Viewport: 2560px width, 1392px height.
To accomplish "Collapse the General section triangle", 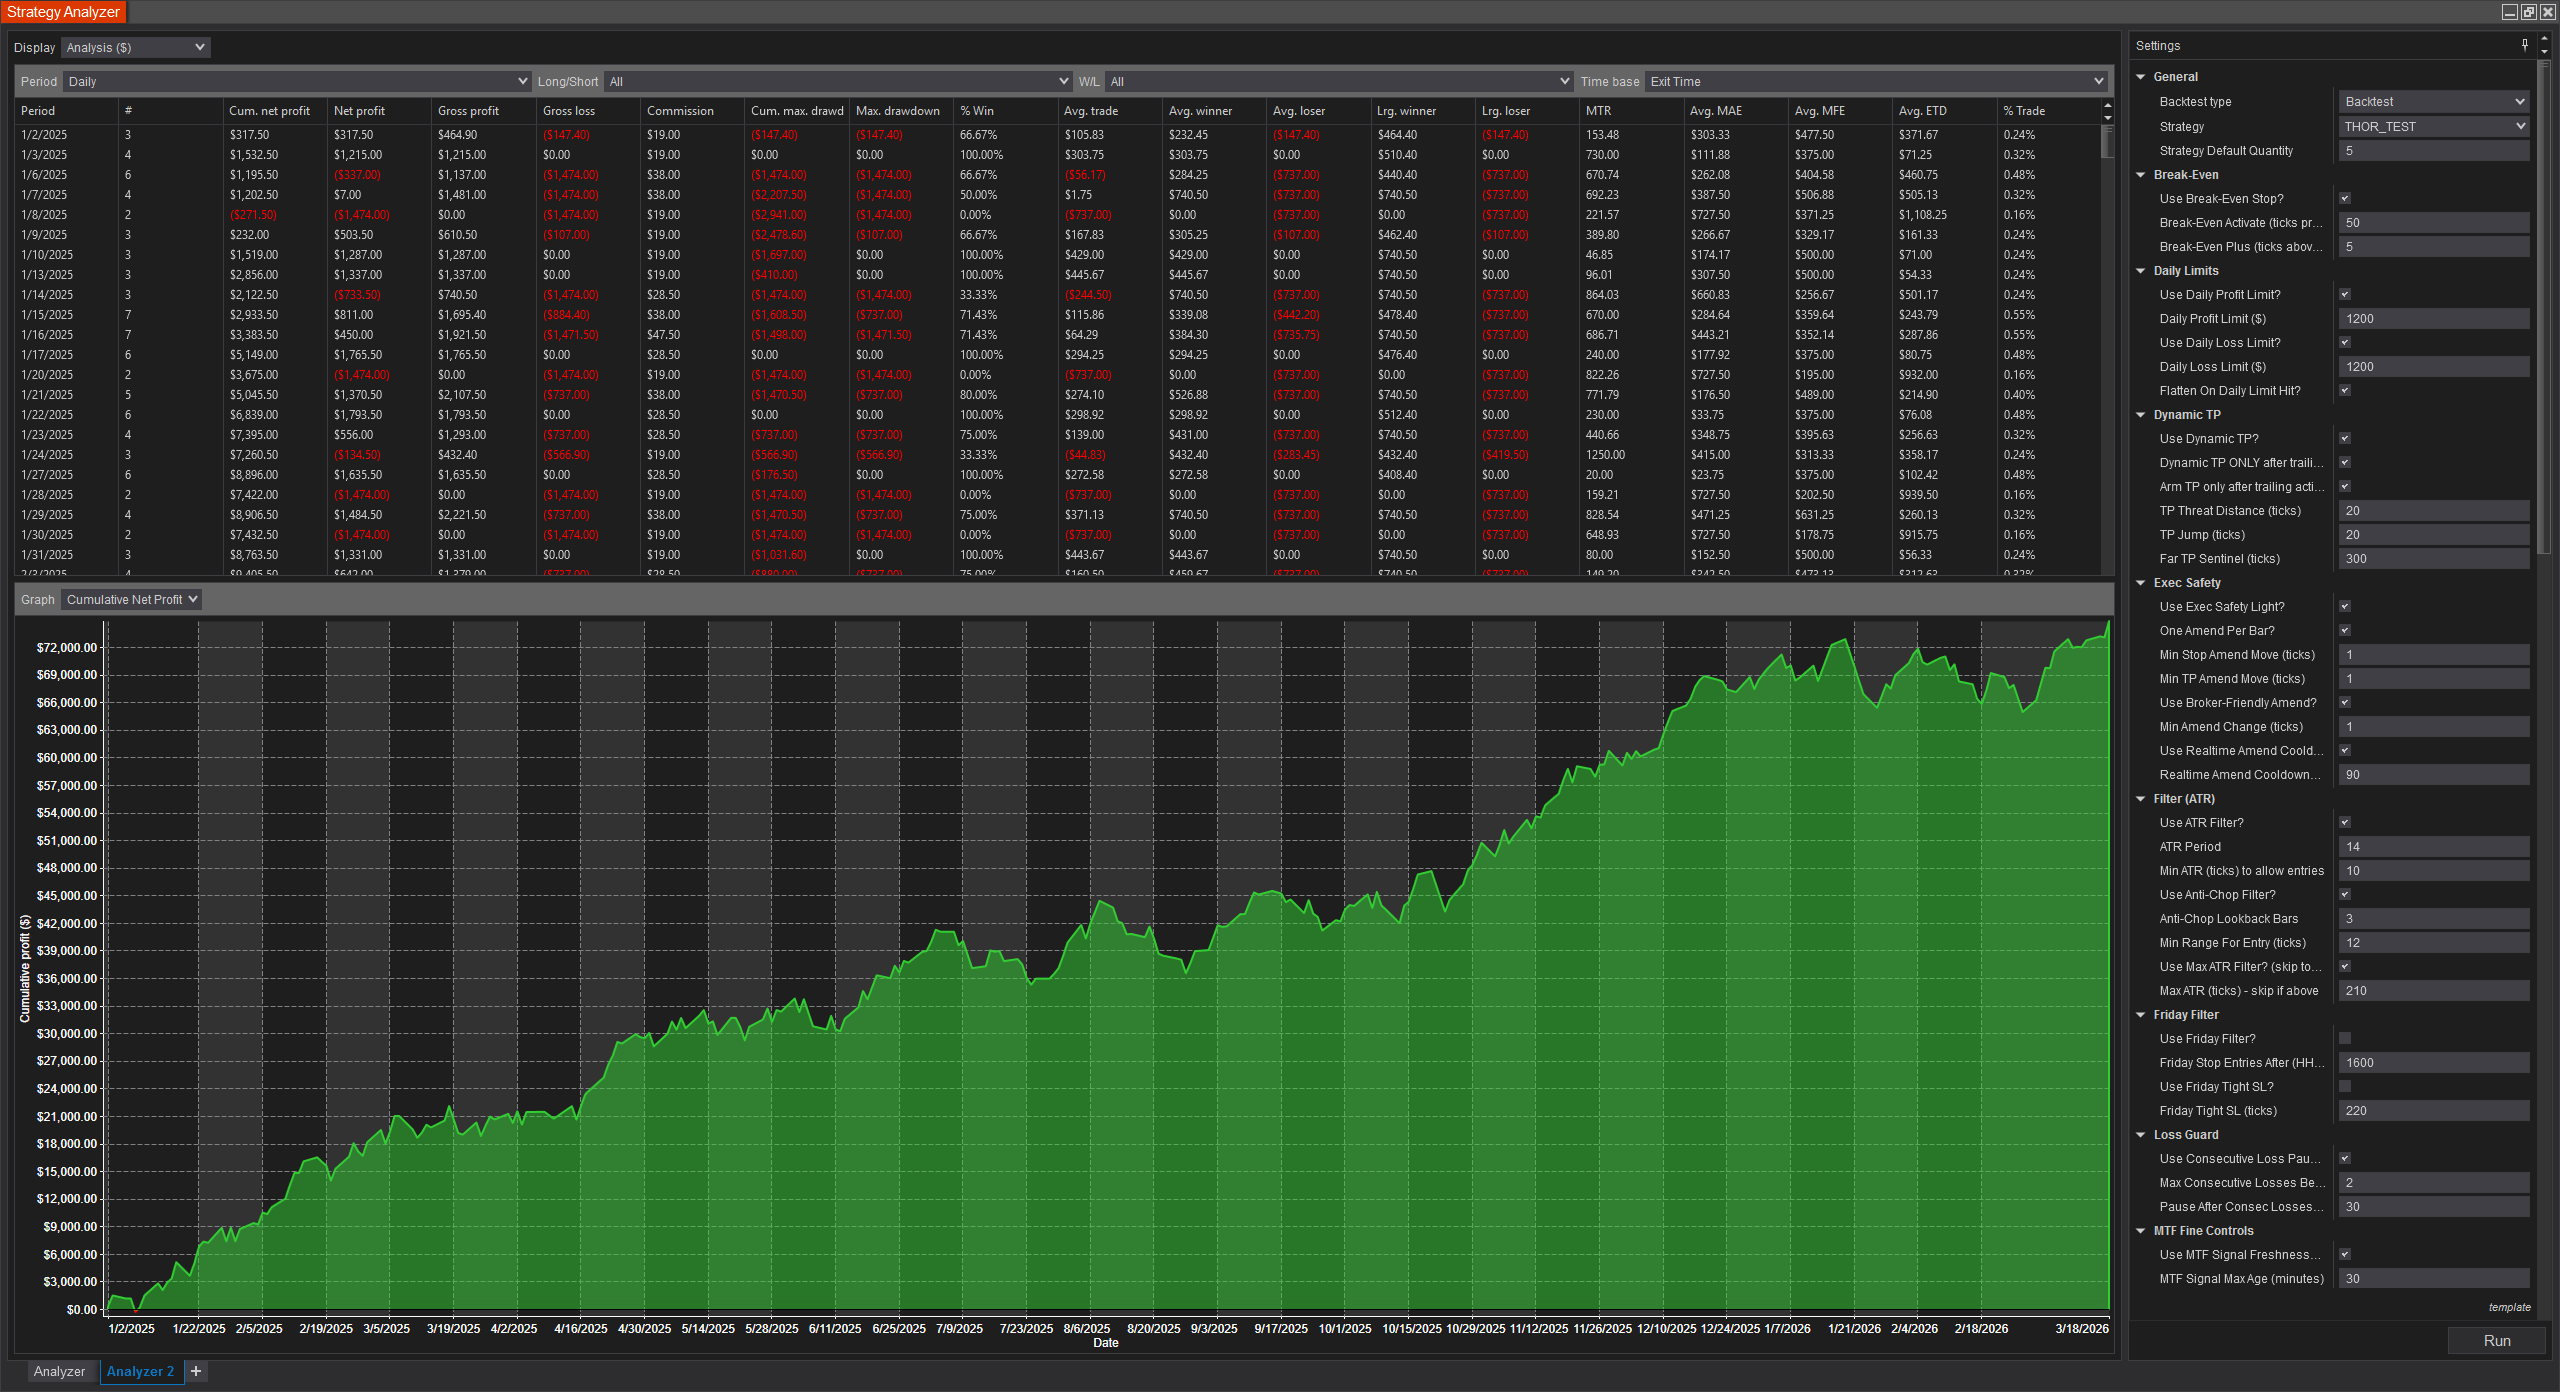I will (x=2141, y=77).
